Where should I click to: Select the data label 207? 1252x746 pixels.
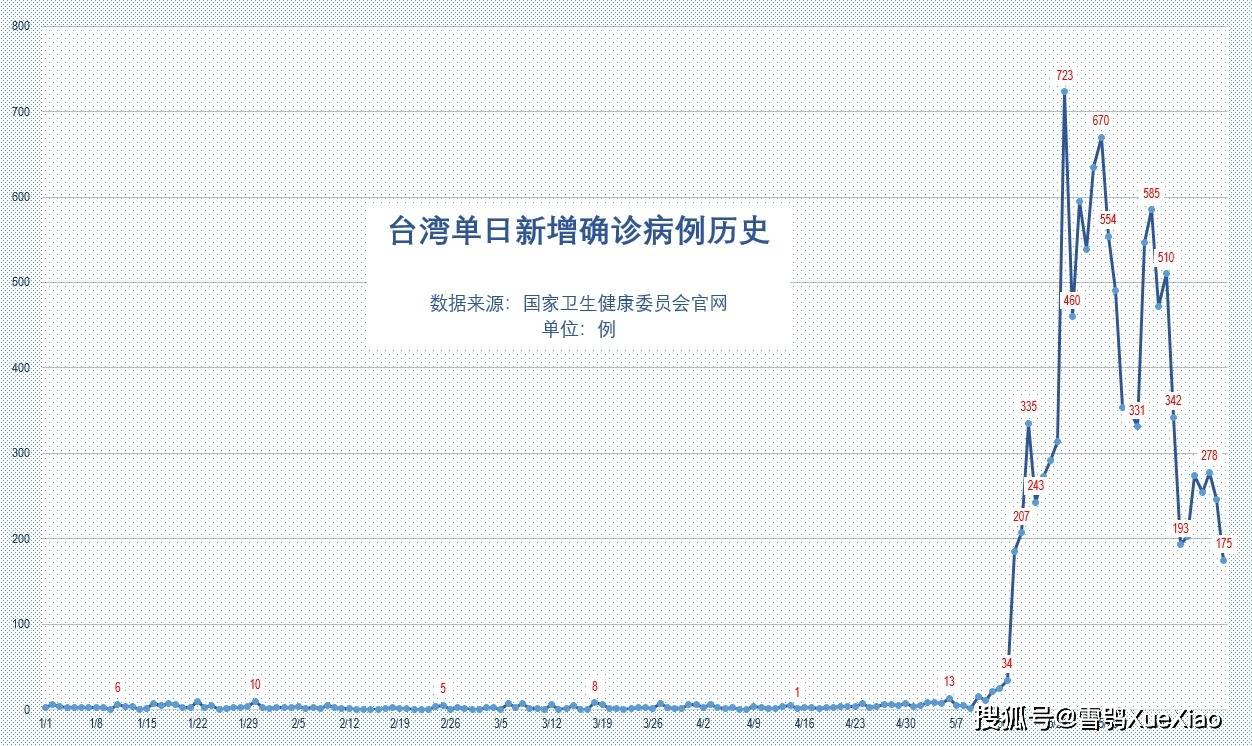[1021, 516]
